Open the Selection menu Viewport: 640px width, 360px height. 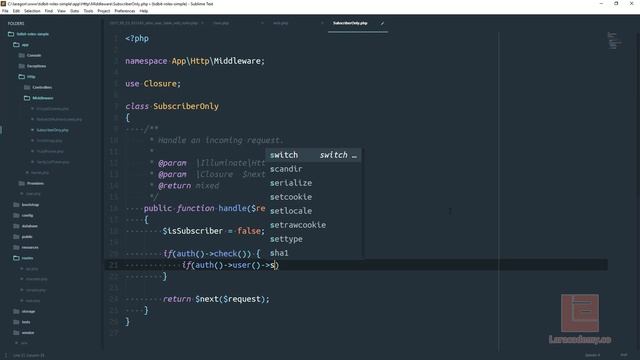coord(32,11)
